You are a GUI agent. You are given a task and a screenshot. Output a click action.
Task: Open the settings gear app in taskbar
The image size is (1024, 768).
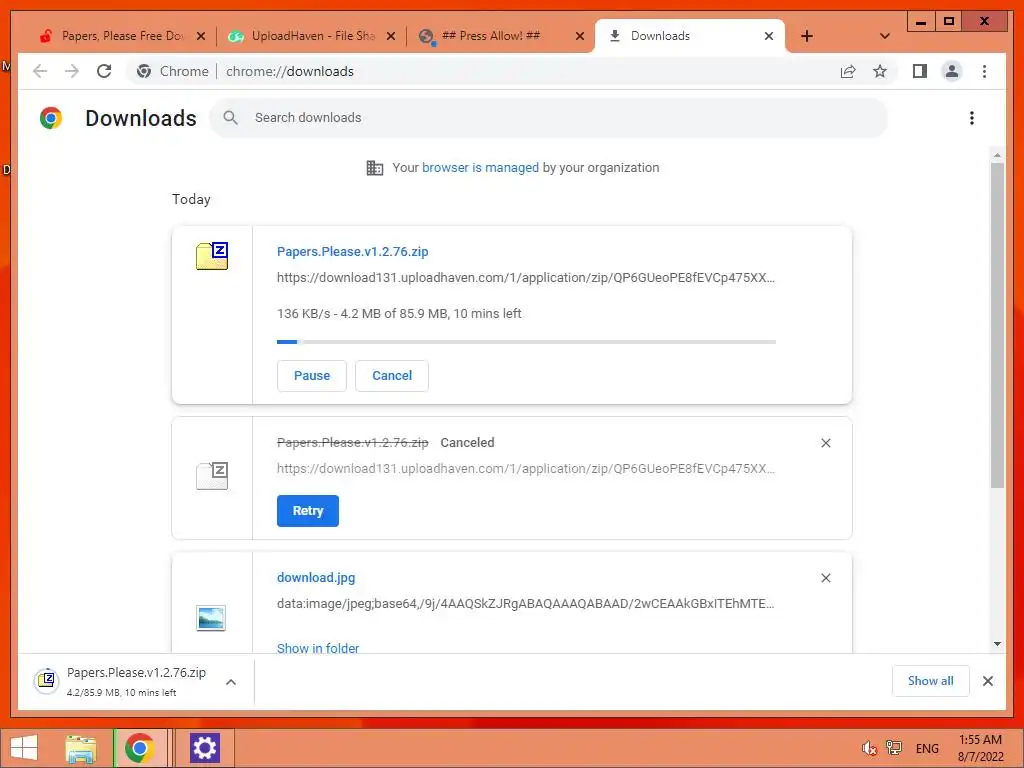tap(204, 748)
